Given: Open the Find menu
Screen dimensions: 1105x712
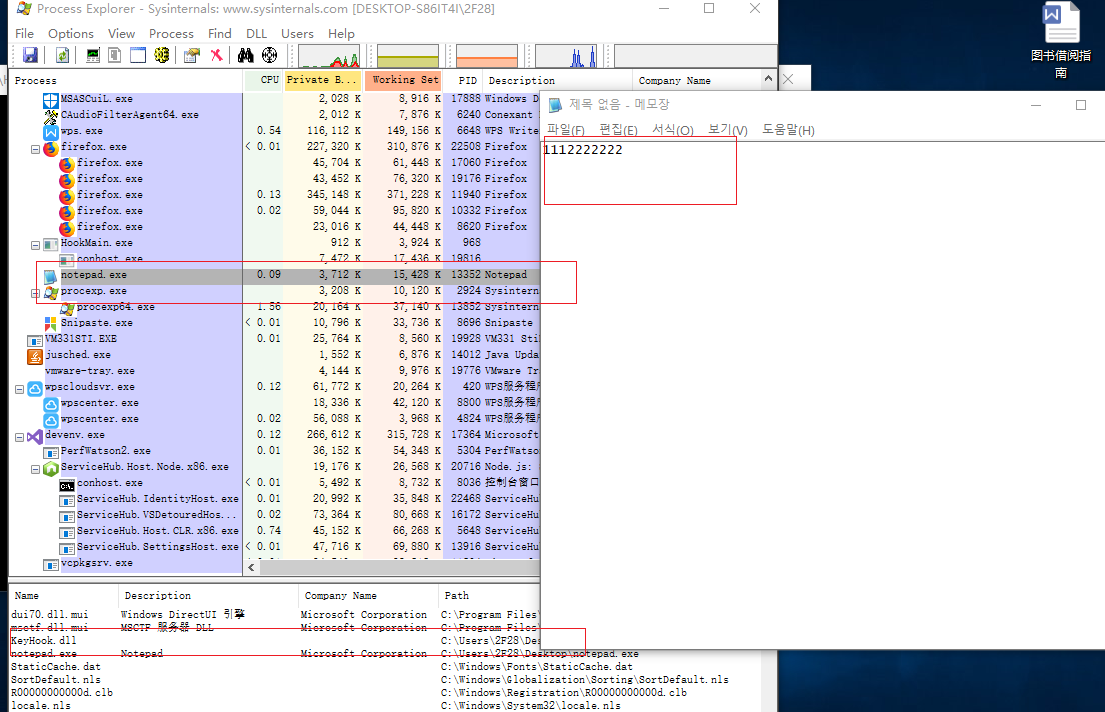Looking at the screenshot, I should tap(220, 33).
